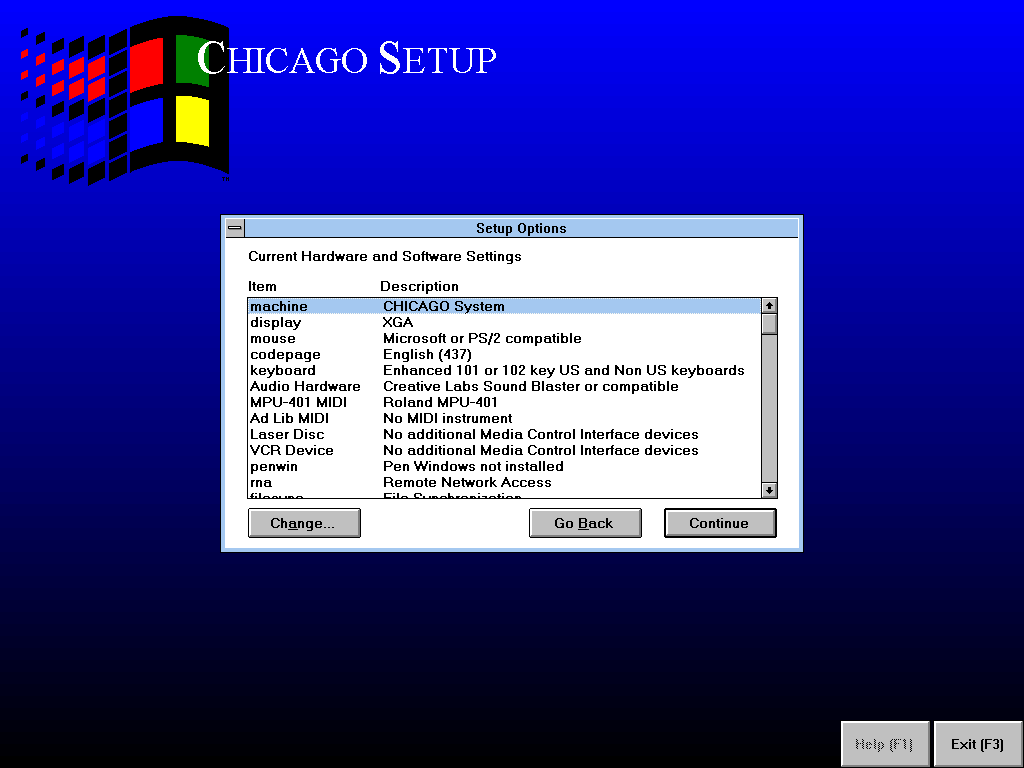The height and width of the screenshot is (768, 1024).
Task: Click the list scrollbar thumb
Action: coord(769,324)
